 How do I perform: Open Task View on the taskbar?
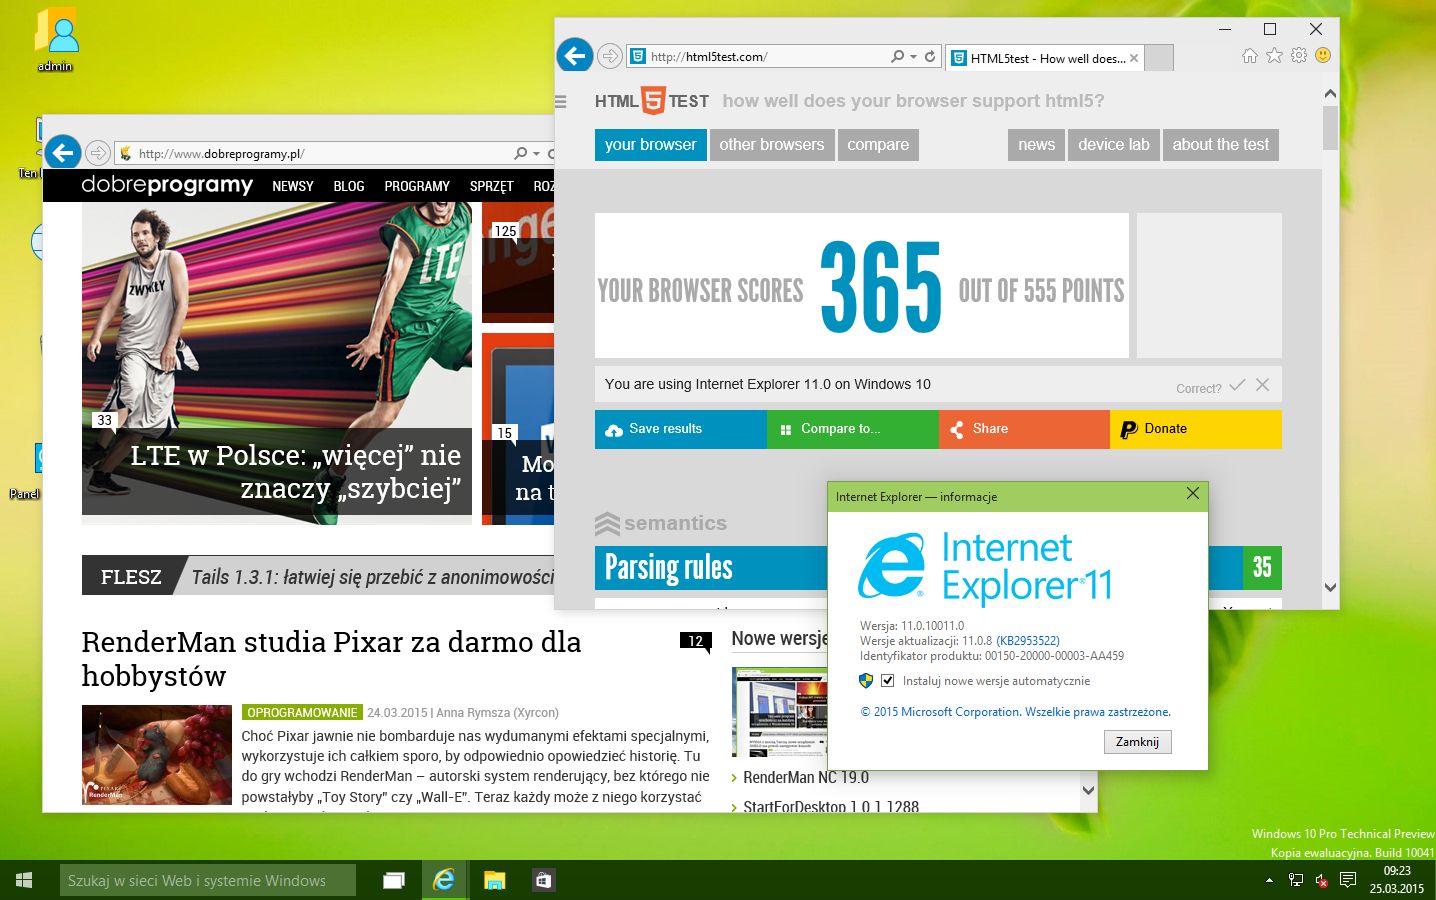click(394, 880)
